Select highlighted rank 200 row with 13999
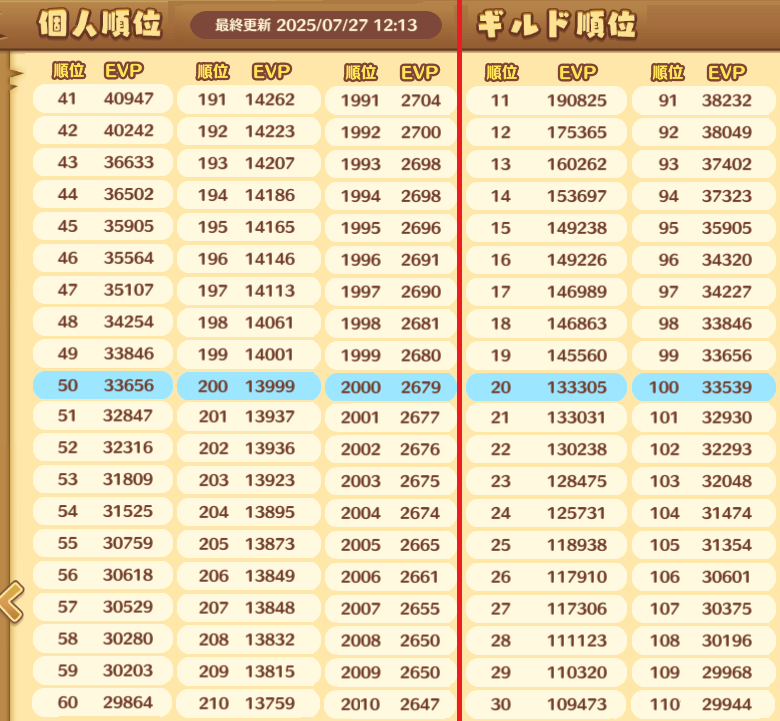 coord(249,386)
